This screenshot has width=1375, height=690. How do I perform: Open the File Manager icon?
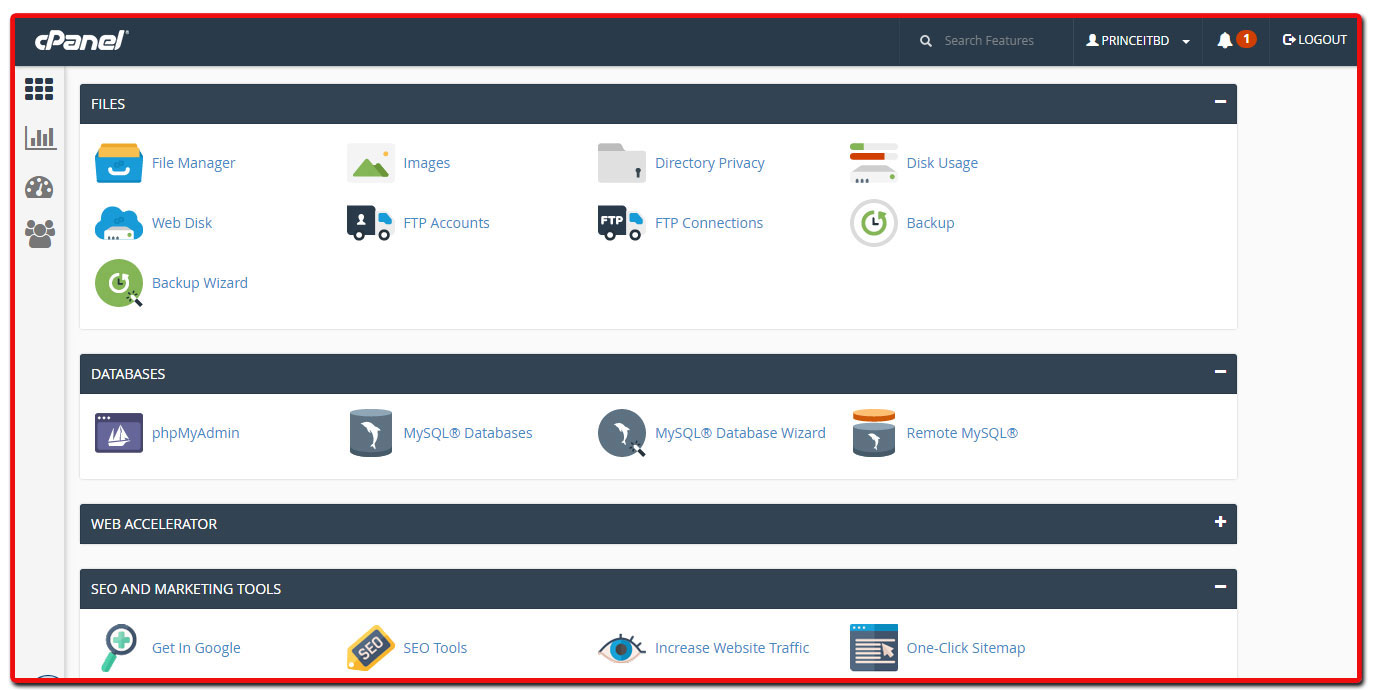pos(119,163)
